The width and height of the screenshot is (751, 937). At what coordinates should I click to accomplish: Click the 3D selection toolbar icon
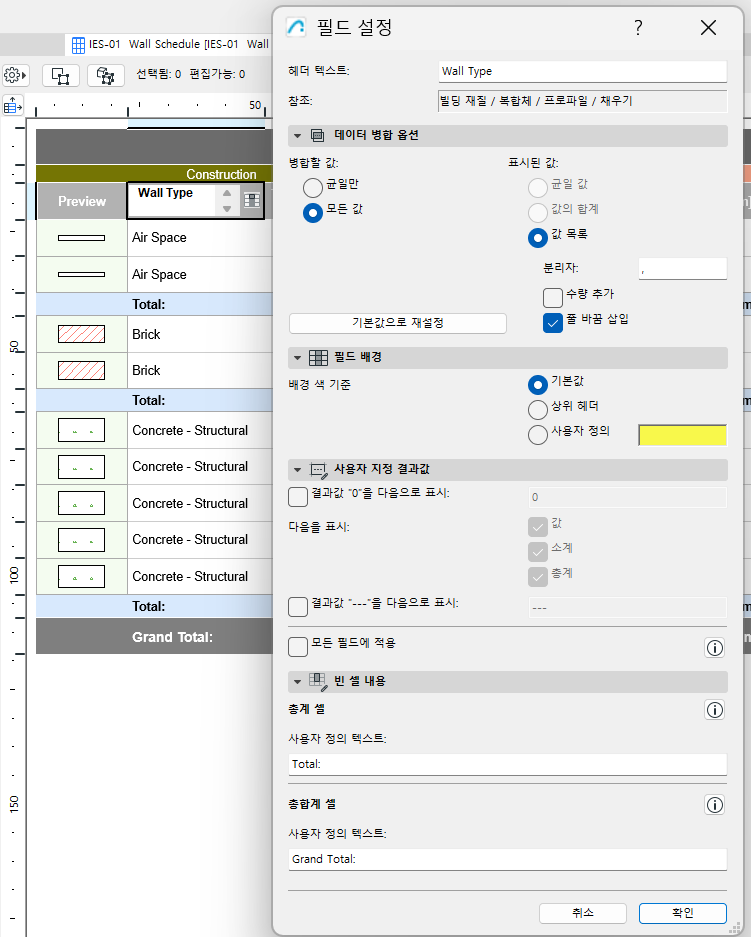[x=106, y=75]
